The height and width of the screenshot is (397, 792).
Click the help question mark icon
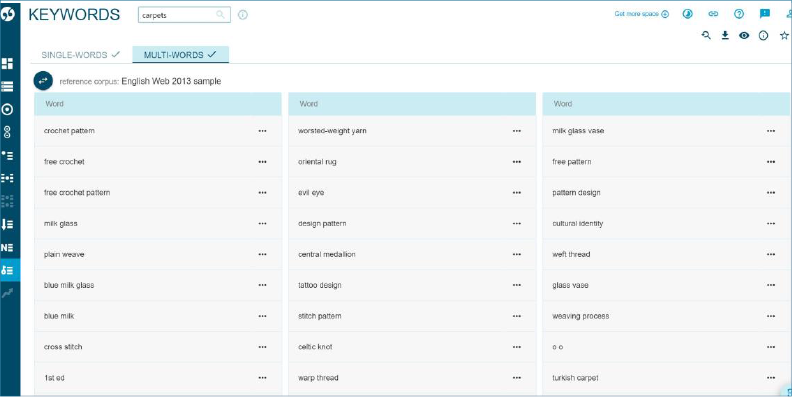[x=739, y=14]
